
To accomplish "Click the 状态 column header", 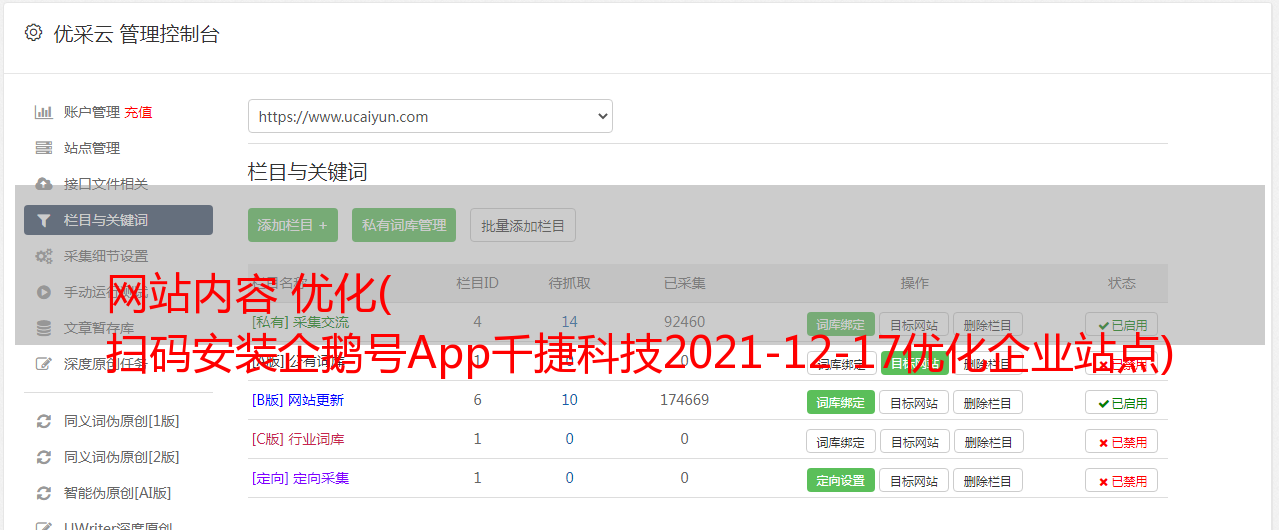I will (1122, 283).
